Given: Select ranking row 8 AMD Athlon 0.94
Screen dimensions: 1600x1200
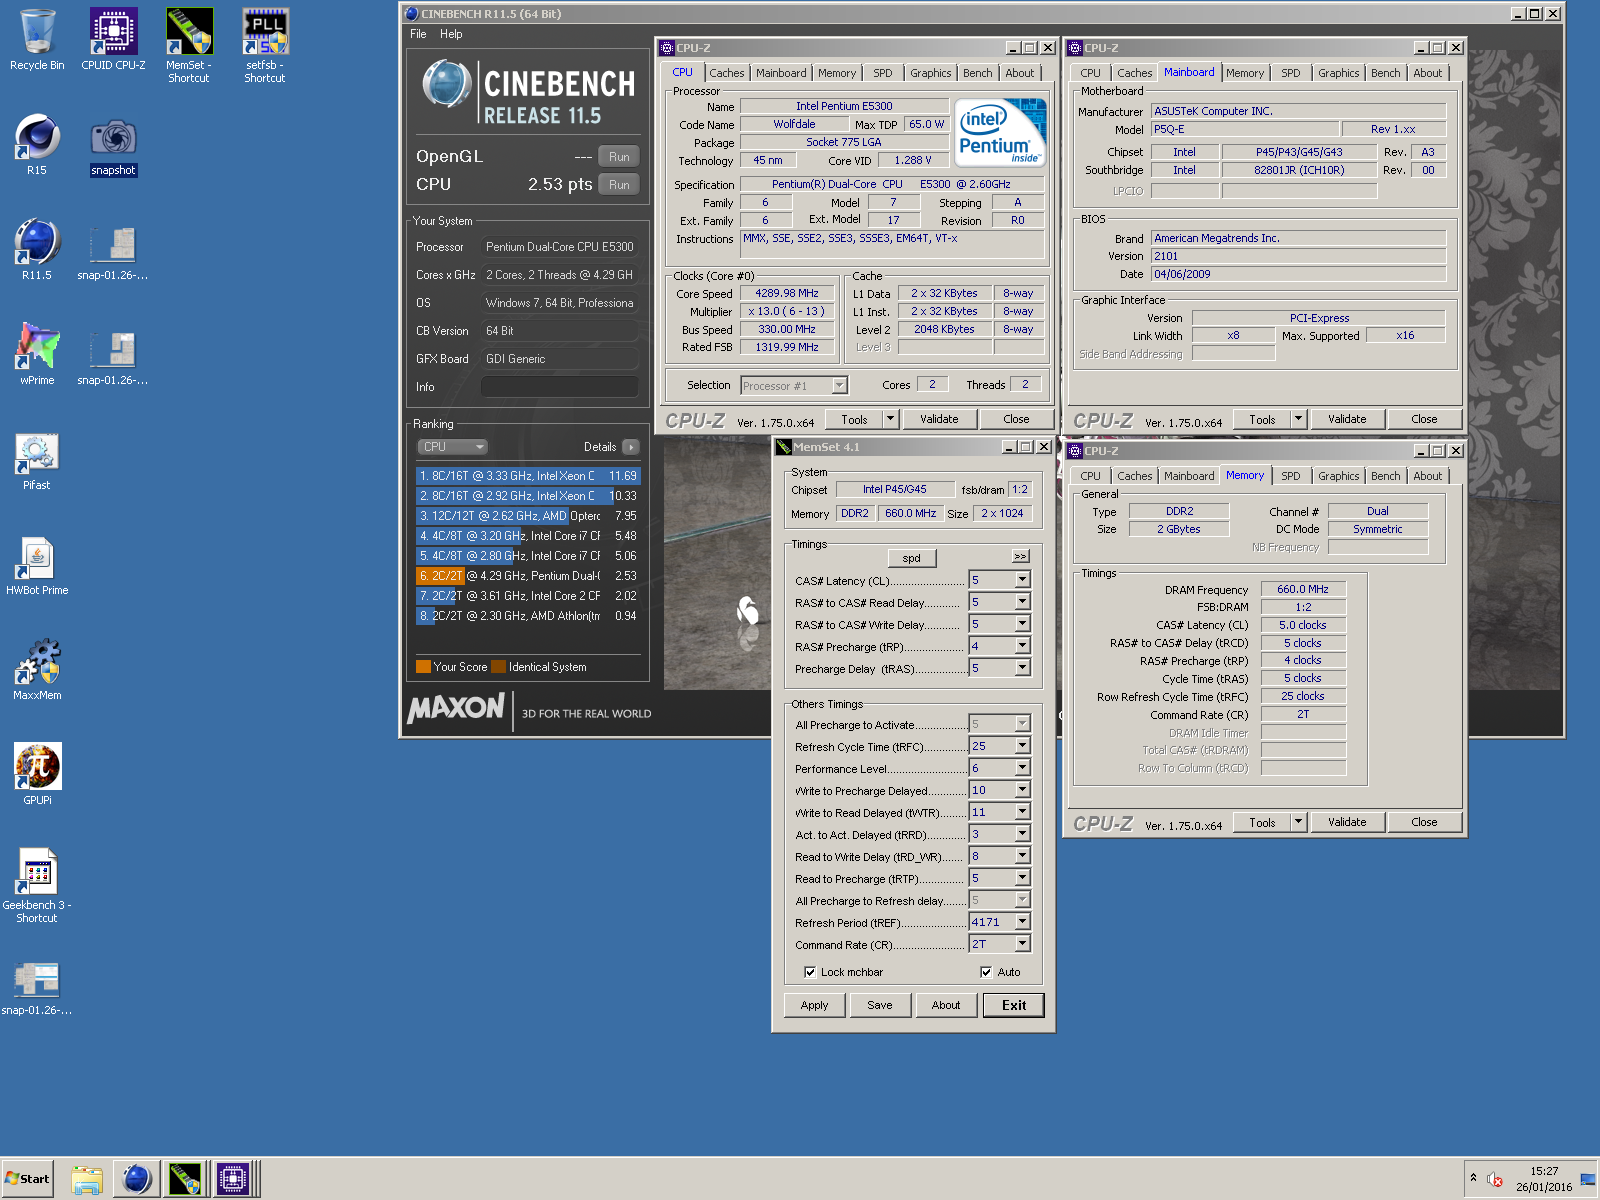Looking at the screenshot, I should pos(528,616).
